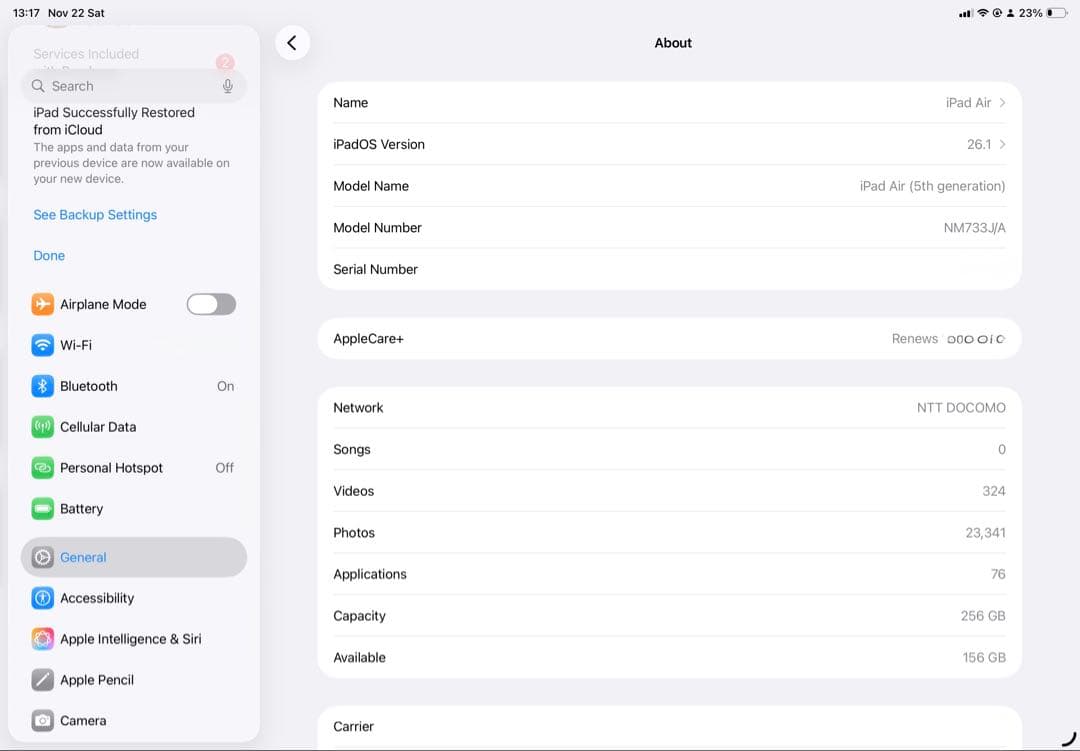Dismiss the restore notice with Done
The height and width of the screenshot is (751, 1080).
tap(48, 255)
